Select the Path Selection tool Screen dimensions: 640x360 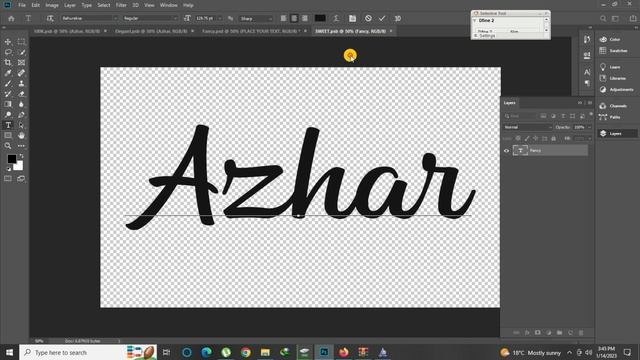click(x=21, y=125)
